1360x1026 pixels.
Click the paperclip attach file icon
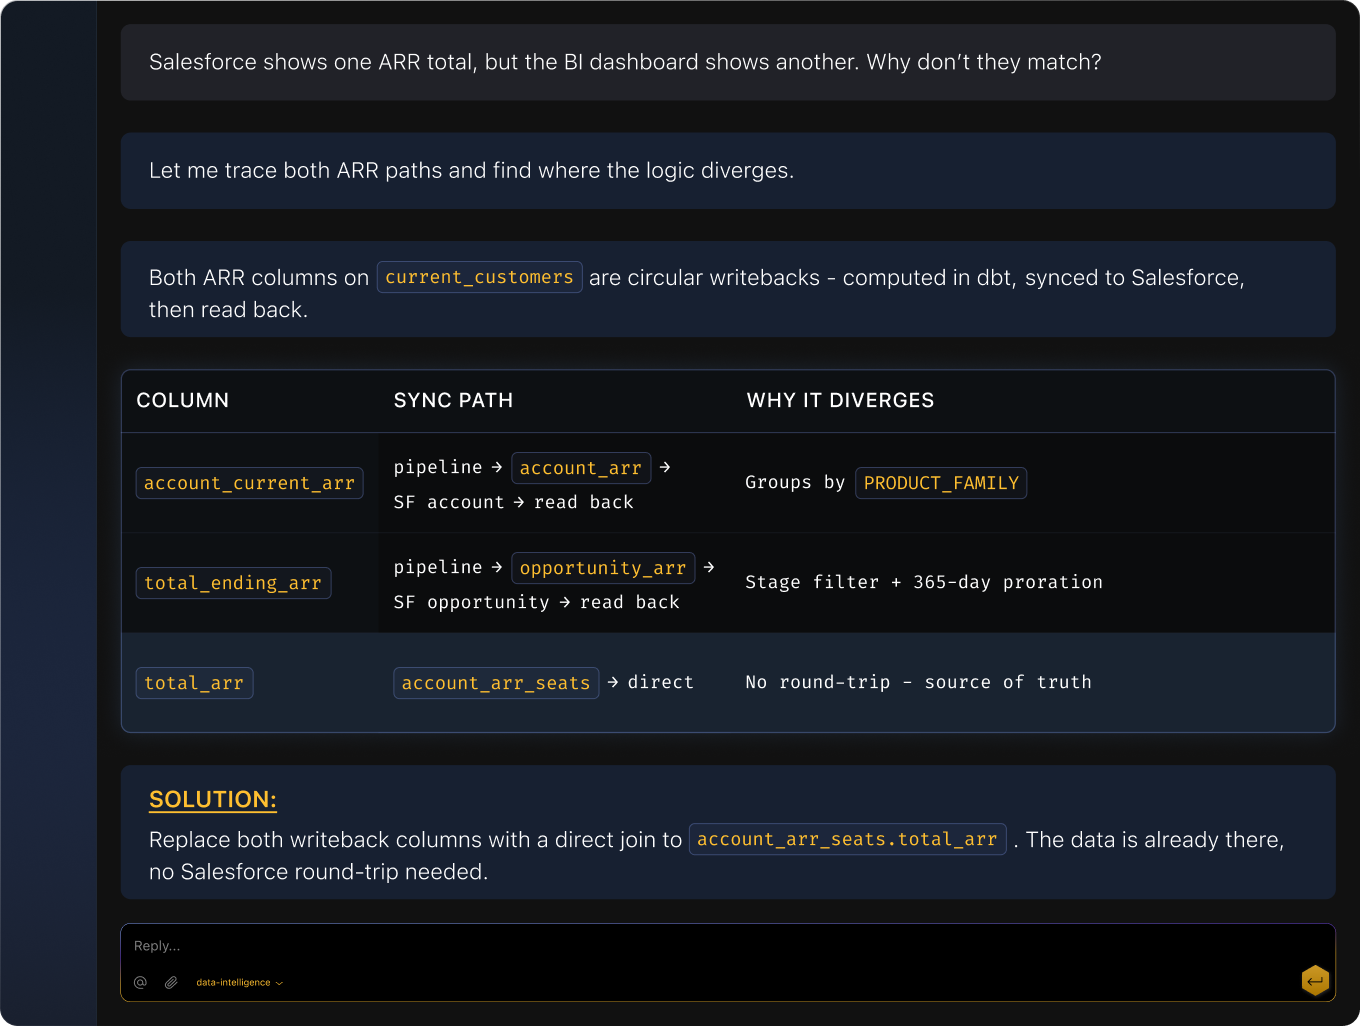pos(171,982)
